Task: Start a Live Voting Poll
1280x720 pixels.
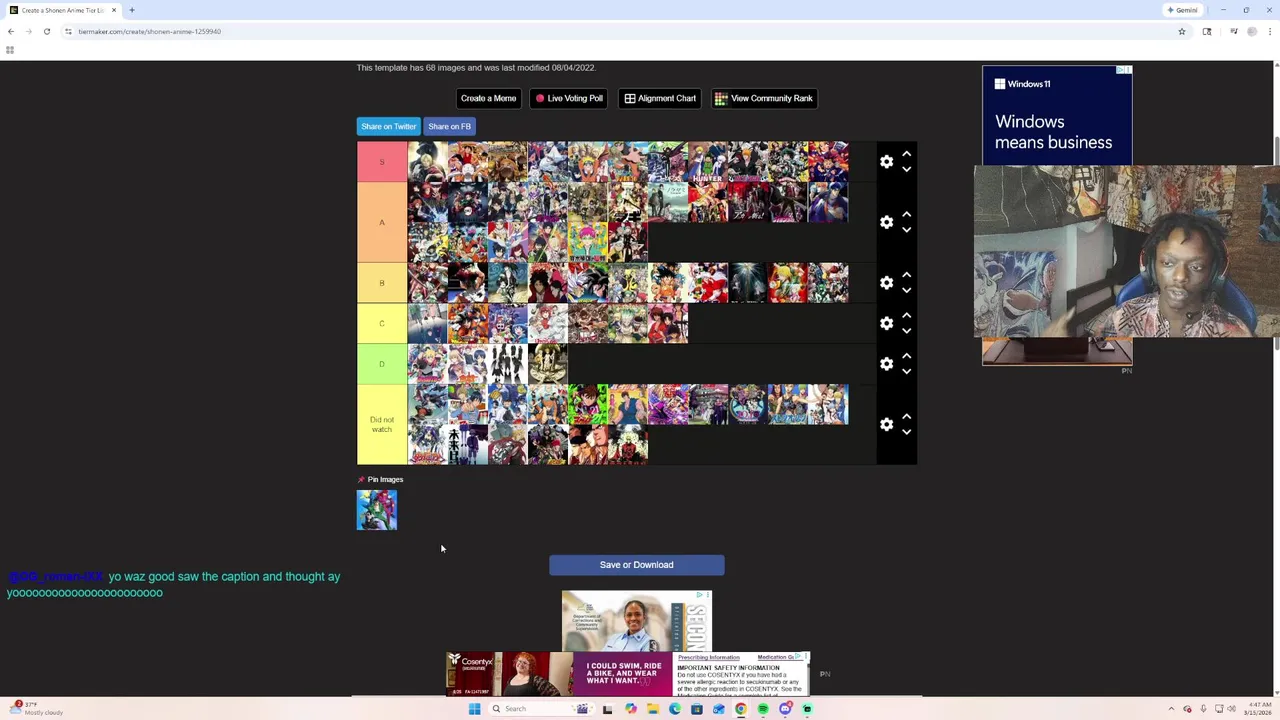Action: pos(569,98)
